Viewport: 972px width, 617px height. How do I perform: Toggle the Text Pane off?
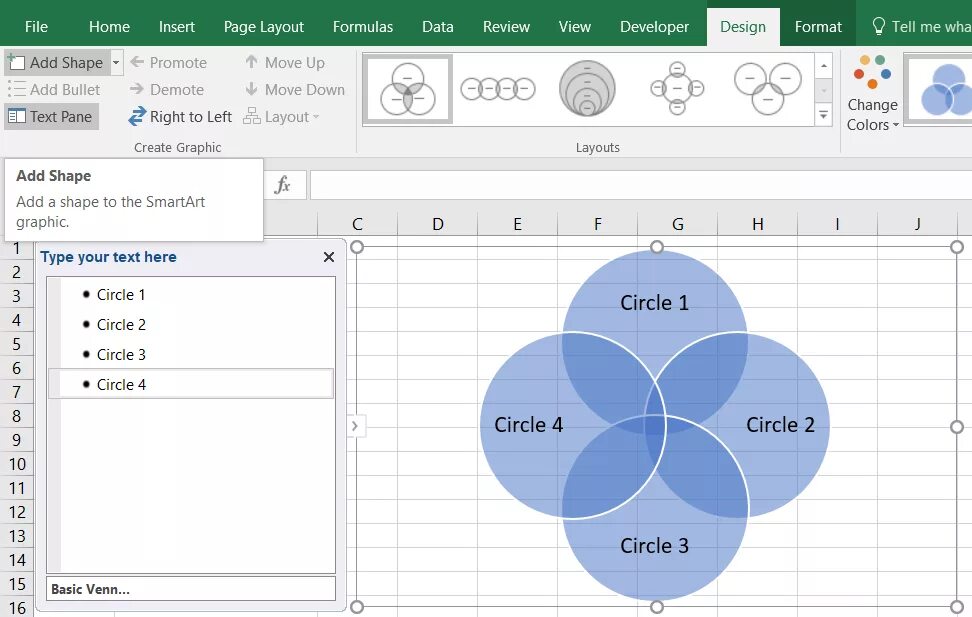pyautogui.click(x=52, y=116)
